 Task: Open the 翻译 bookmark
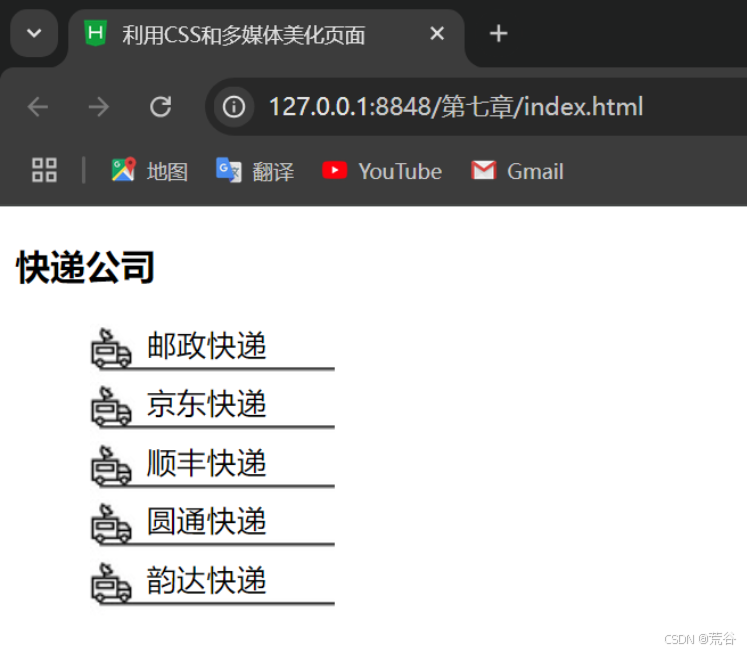[x=255, y=171]
